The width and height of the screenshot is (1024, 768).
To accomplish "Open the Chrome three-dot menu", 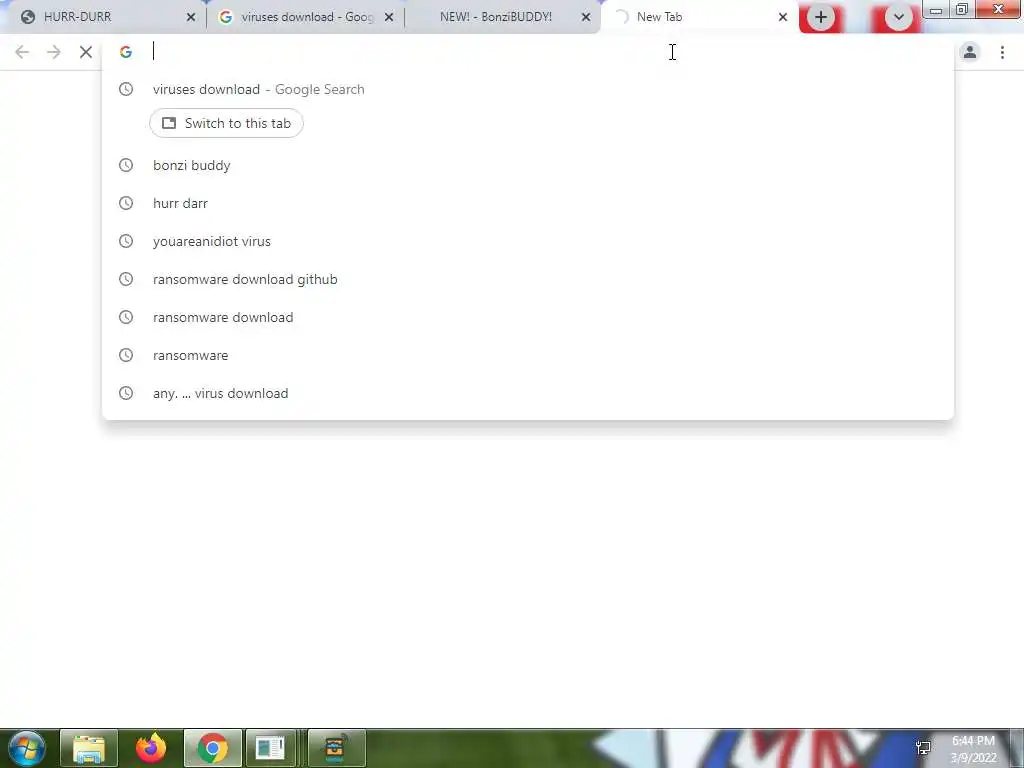I will coord(1002,52).
